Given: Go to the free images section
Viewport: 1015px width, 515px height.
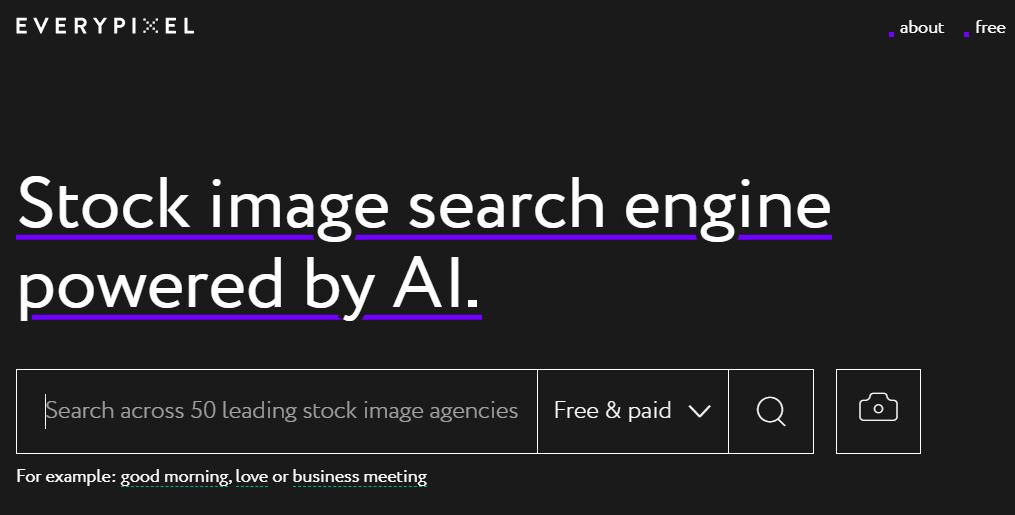Looking at the screenshot, I should tap(990, 27).
